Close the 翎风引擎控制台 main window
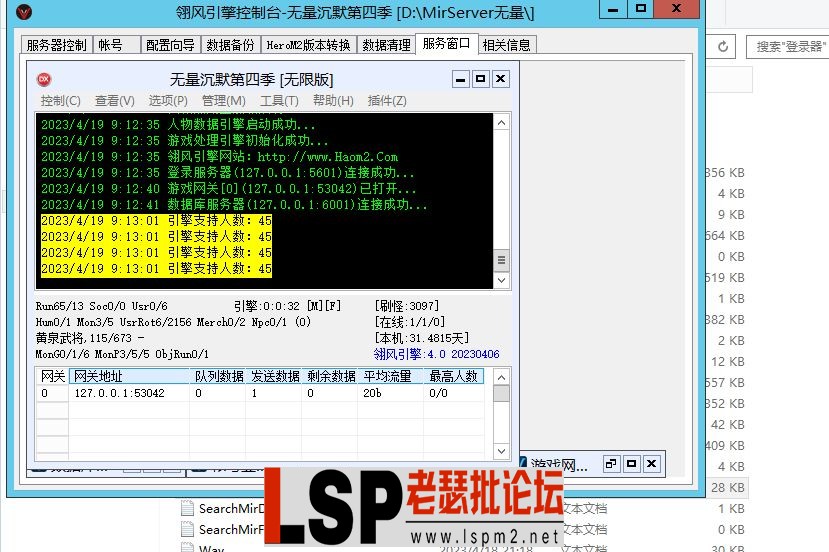The width and height of the screenshot is (829, 552). (x=676, y=9)
